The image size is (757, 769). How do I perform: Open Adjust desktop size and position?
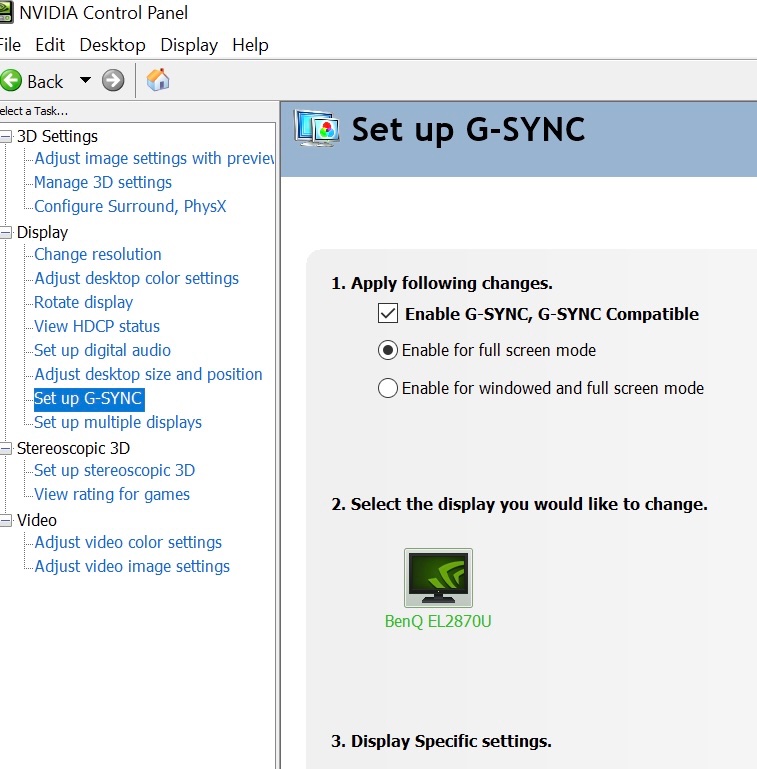[148, 375]
